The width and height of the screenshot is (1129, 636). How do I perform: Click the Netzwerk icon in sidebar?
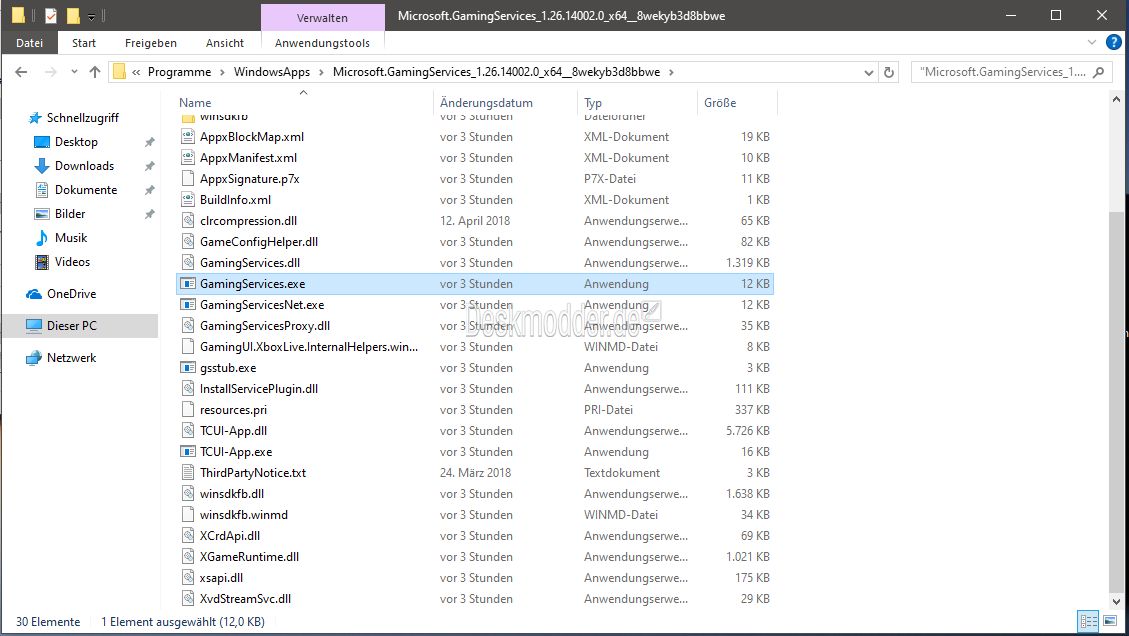point(34,358)
